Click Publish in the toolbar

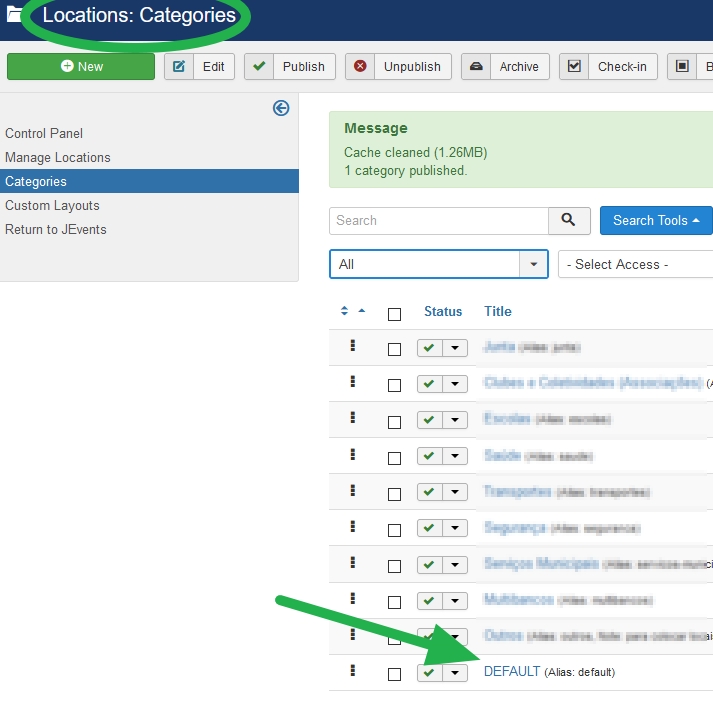[x=290, y=67]
